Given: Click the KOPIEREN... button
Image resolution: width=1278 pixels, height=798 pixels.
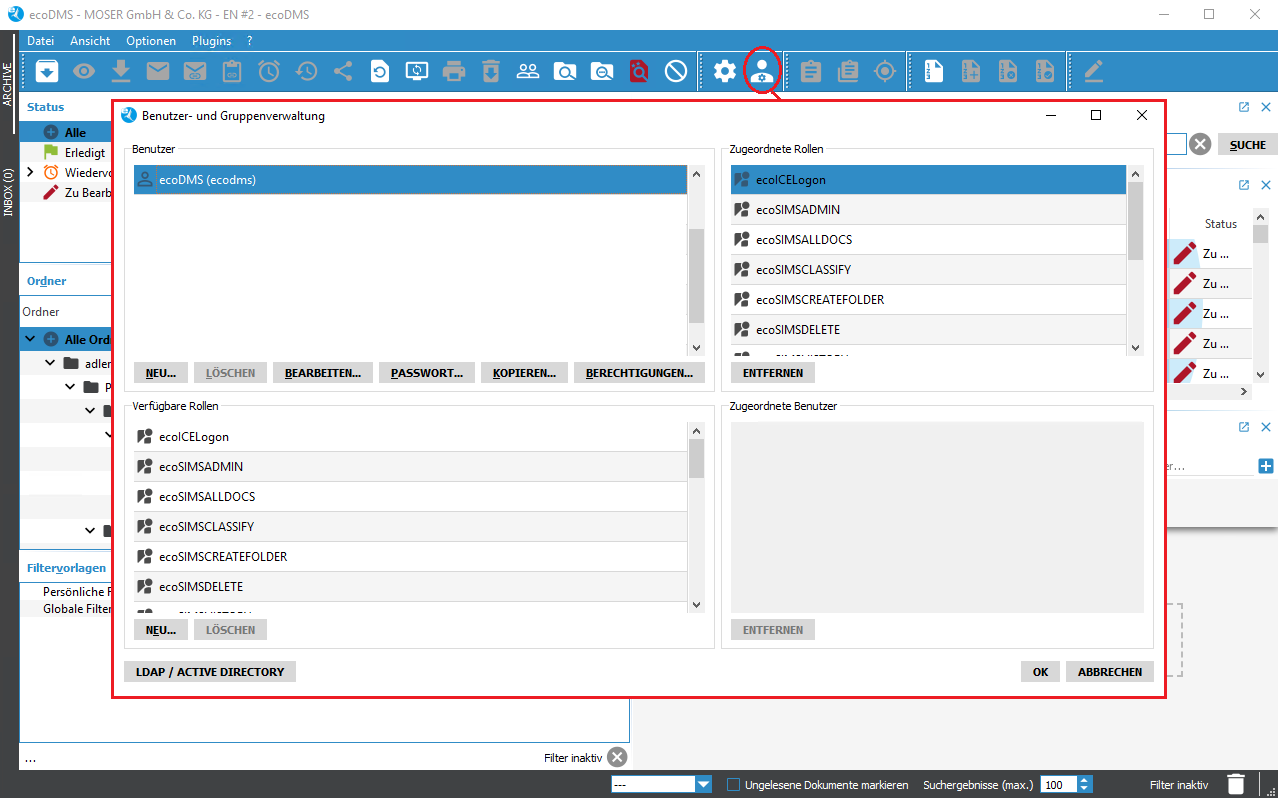Looking at the screenshot, I should tap(525, 373).
